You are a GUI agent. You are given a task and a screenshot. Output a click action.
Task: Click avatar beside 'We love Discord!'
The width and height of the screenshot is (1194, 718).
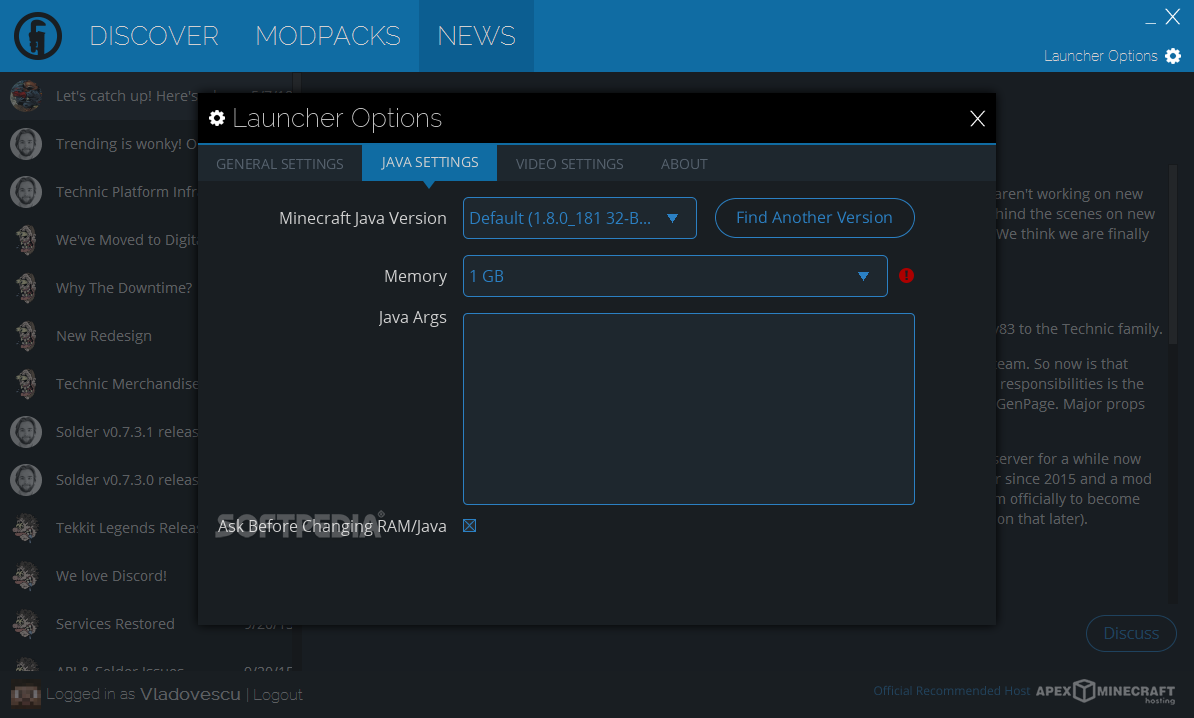point(26,576)
